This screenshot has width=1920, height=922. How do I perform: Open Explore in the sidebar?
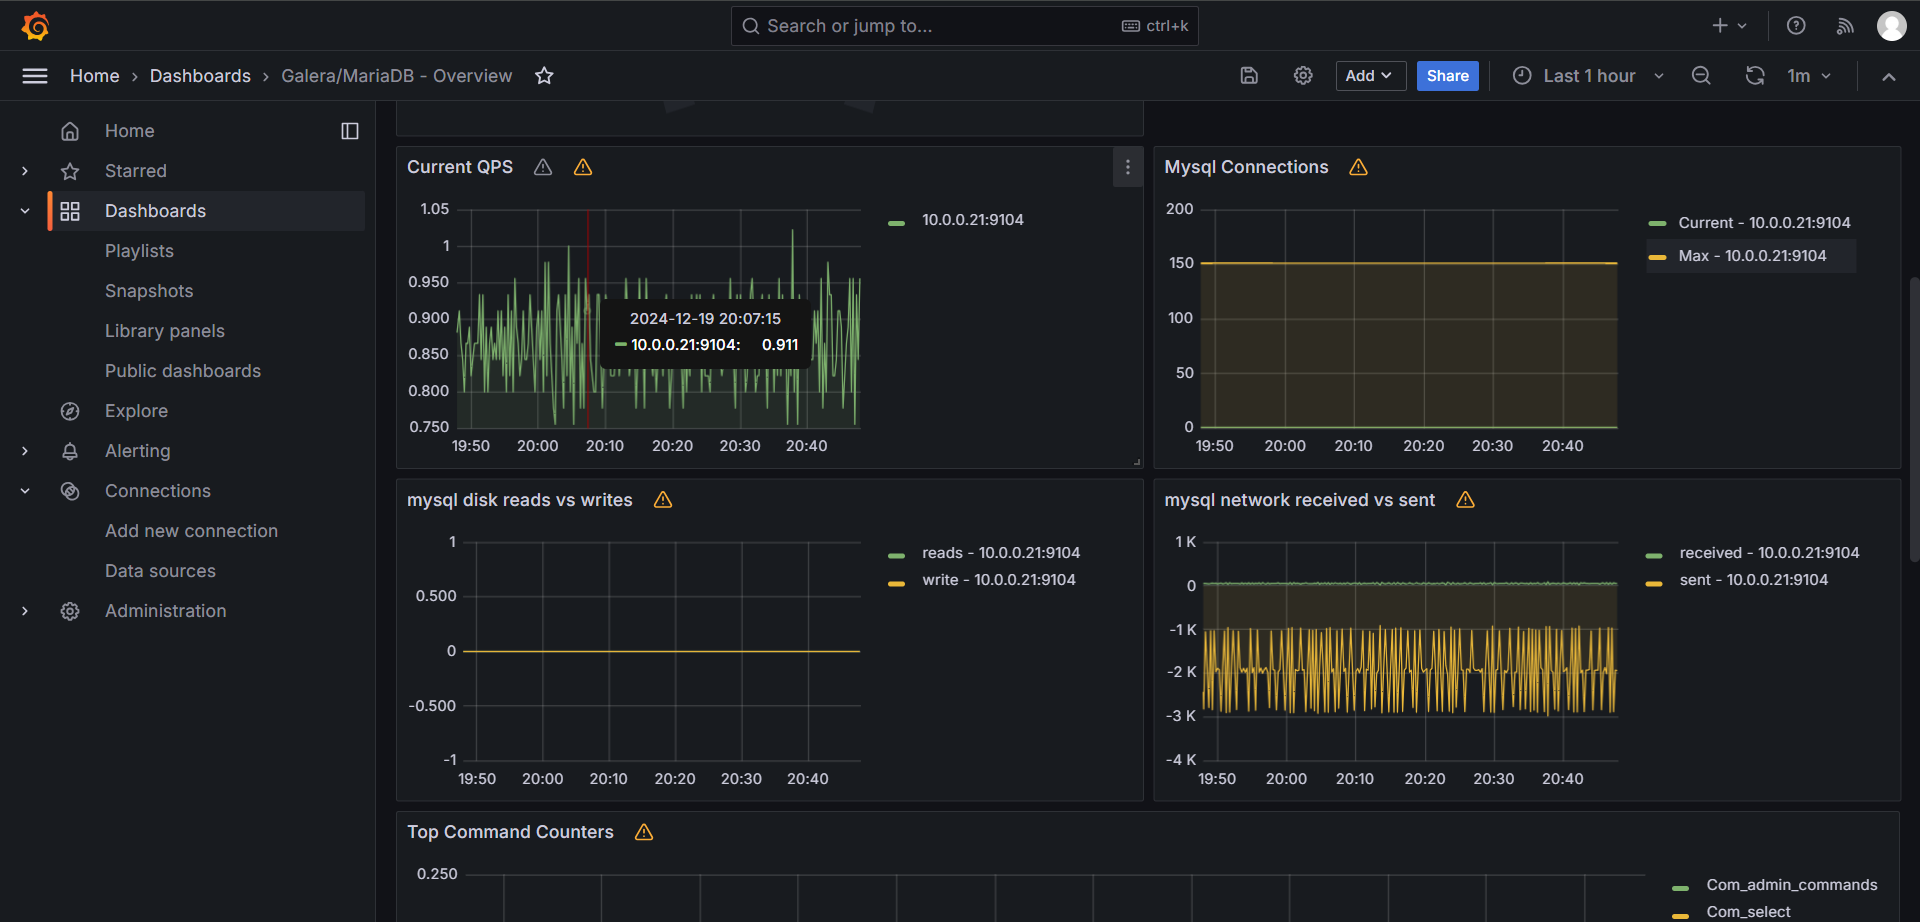pyautogui.click(x=136, y=411)
